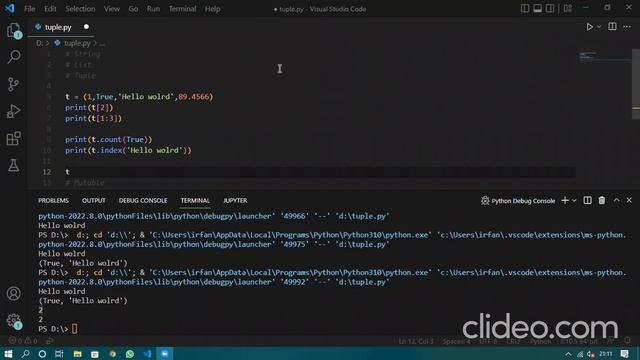Click VS Code icon in taskbar

tap(147, 354)
